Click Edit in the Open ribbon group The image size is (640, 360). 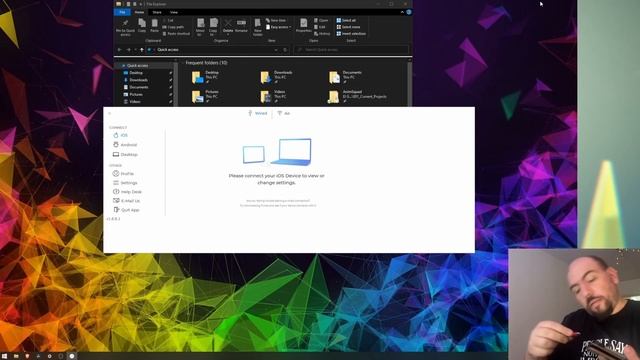[x=320, y=27]
